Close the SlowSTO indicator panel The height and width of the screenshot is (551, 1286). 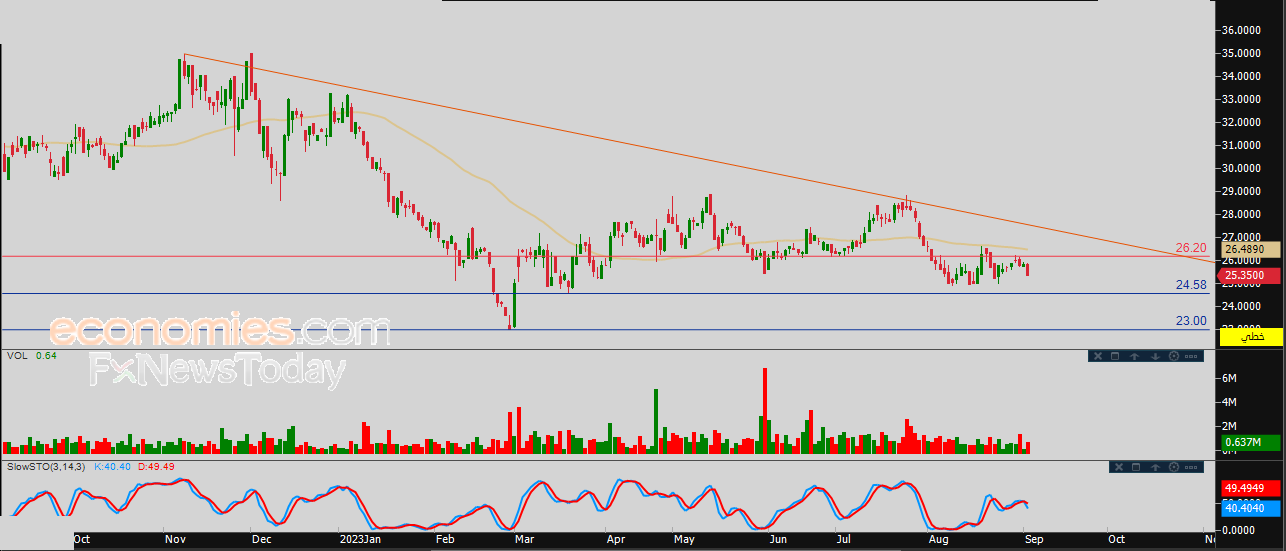[x=1119, y=467]
